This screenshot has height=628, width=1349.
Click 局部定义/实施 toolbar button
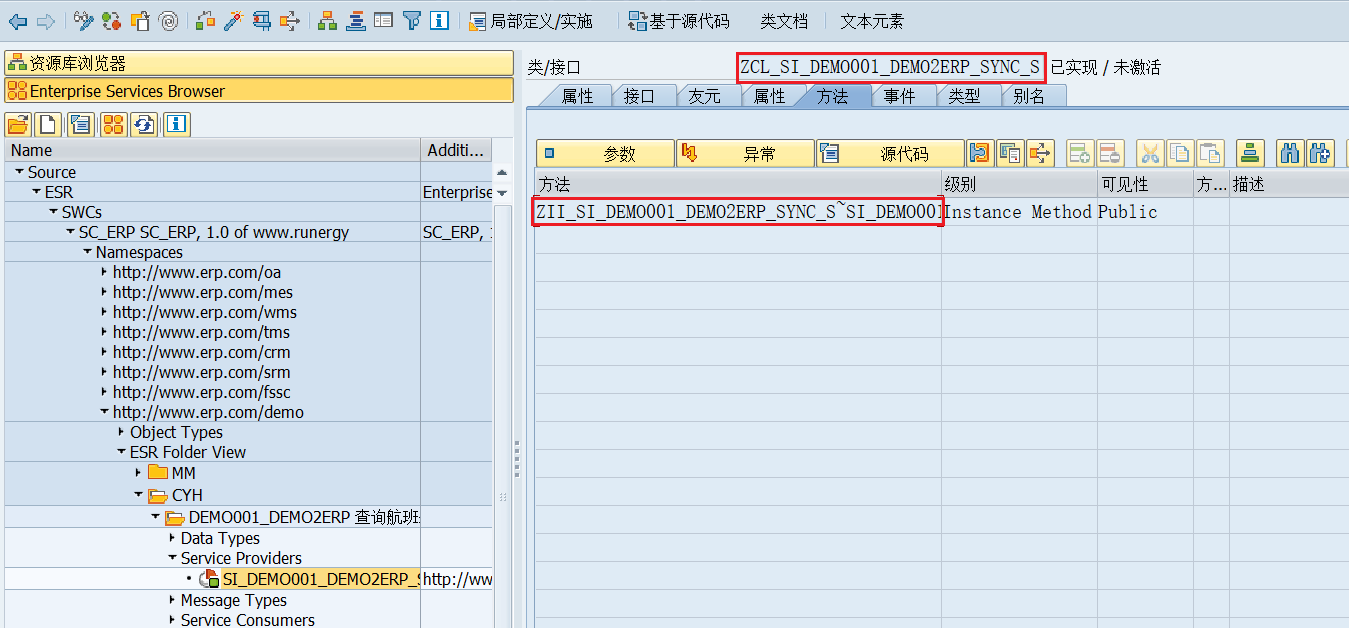pyautogui.click(x=532, y=21)
